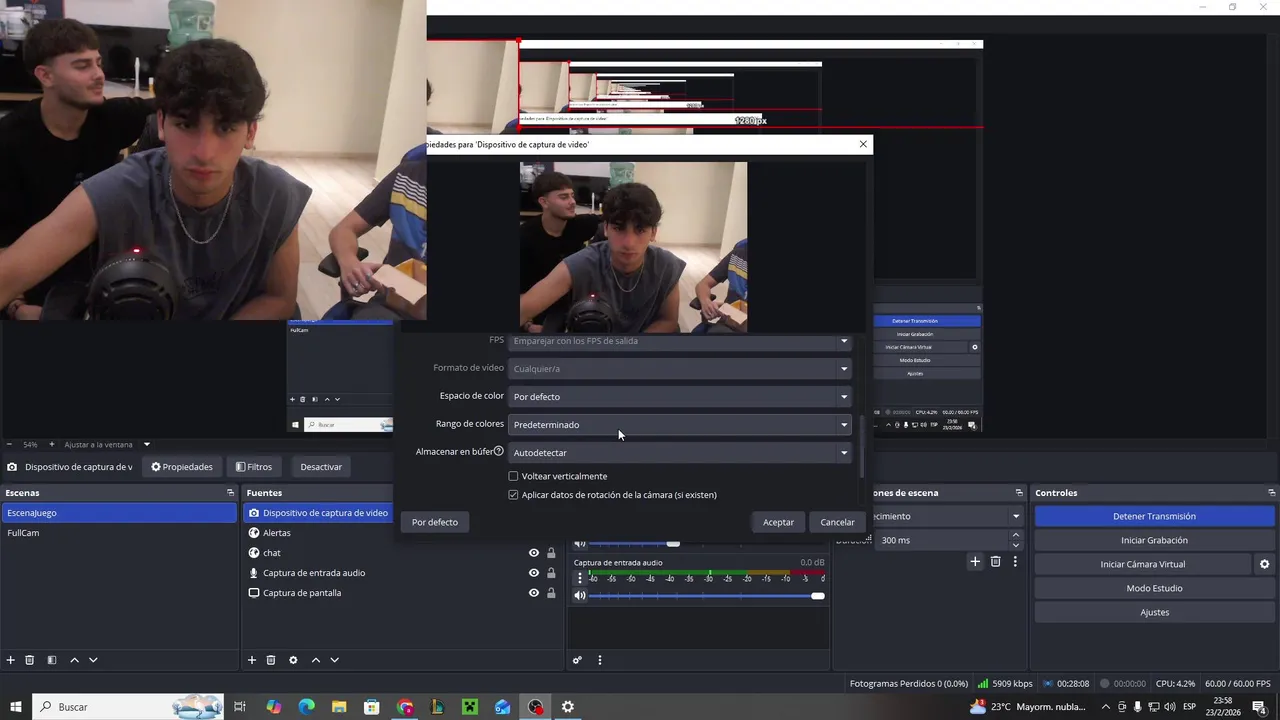Viewport: 1280px width, 720px height.
Task: Open the FPS dropdown
Action: click(x=681, y=341)
